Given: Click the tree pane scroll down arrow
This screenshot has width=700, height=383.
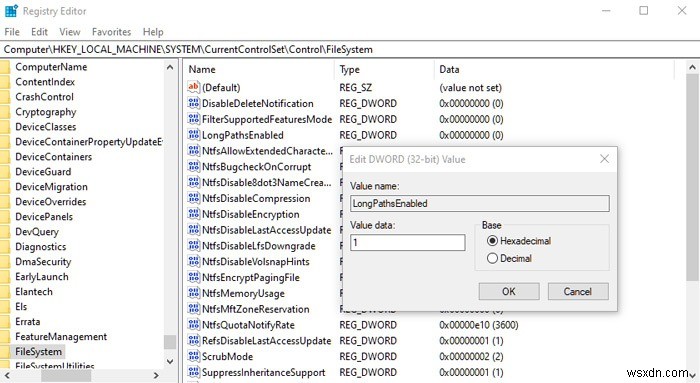Looking at the screenshot, I should [170, 361].
